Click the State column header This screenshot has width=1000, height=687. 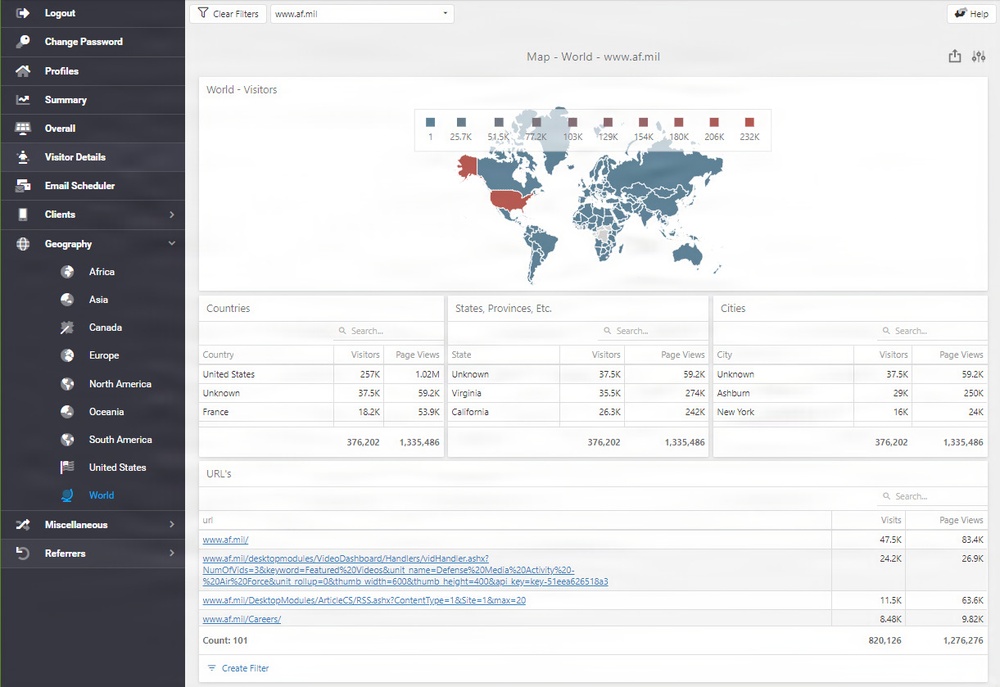pos(462,355)
